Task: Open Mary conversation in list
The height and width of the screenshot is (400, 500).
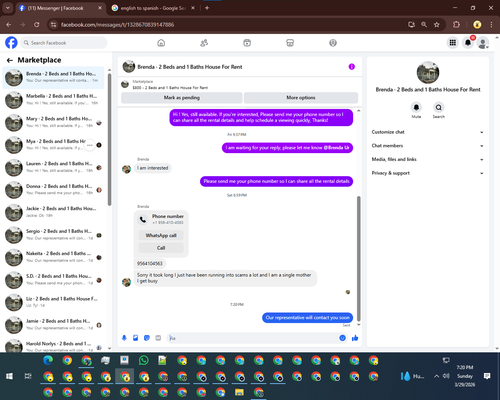Action: [53, 122]
